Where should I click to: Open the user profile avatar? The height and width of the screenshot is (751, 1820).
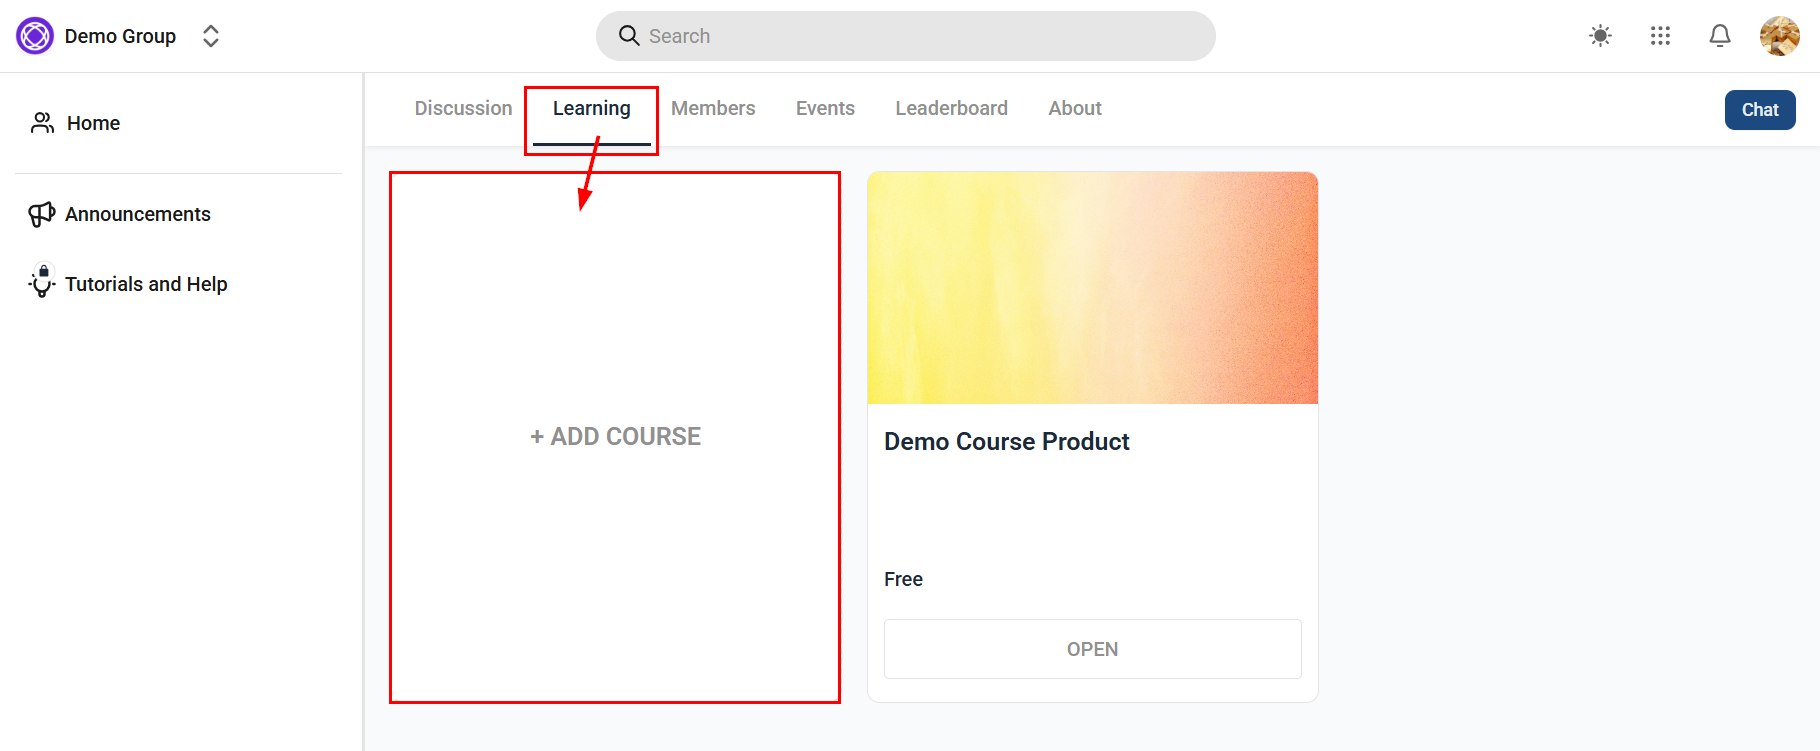click(x=1780, y=36)
